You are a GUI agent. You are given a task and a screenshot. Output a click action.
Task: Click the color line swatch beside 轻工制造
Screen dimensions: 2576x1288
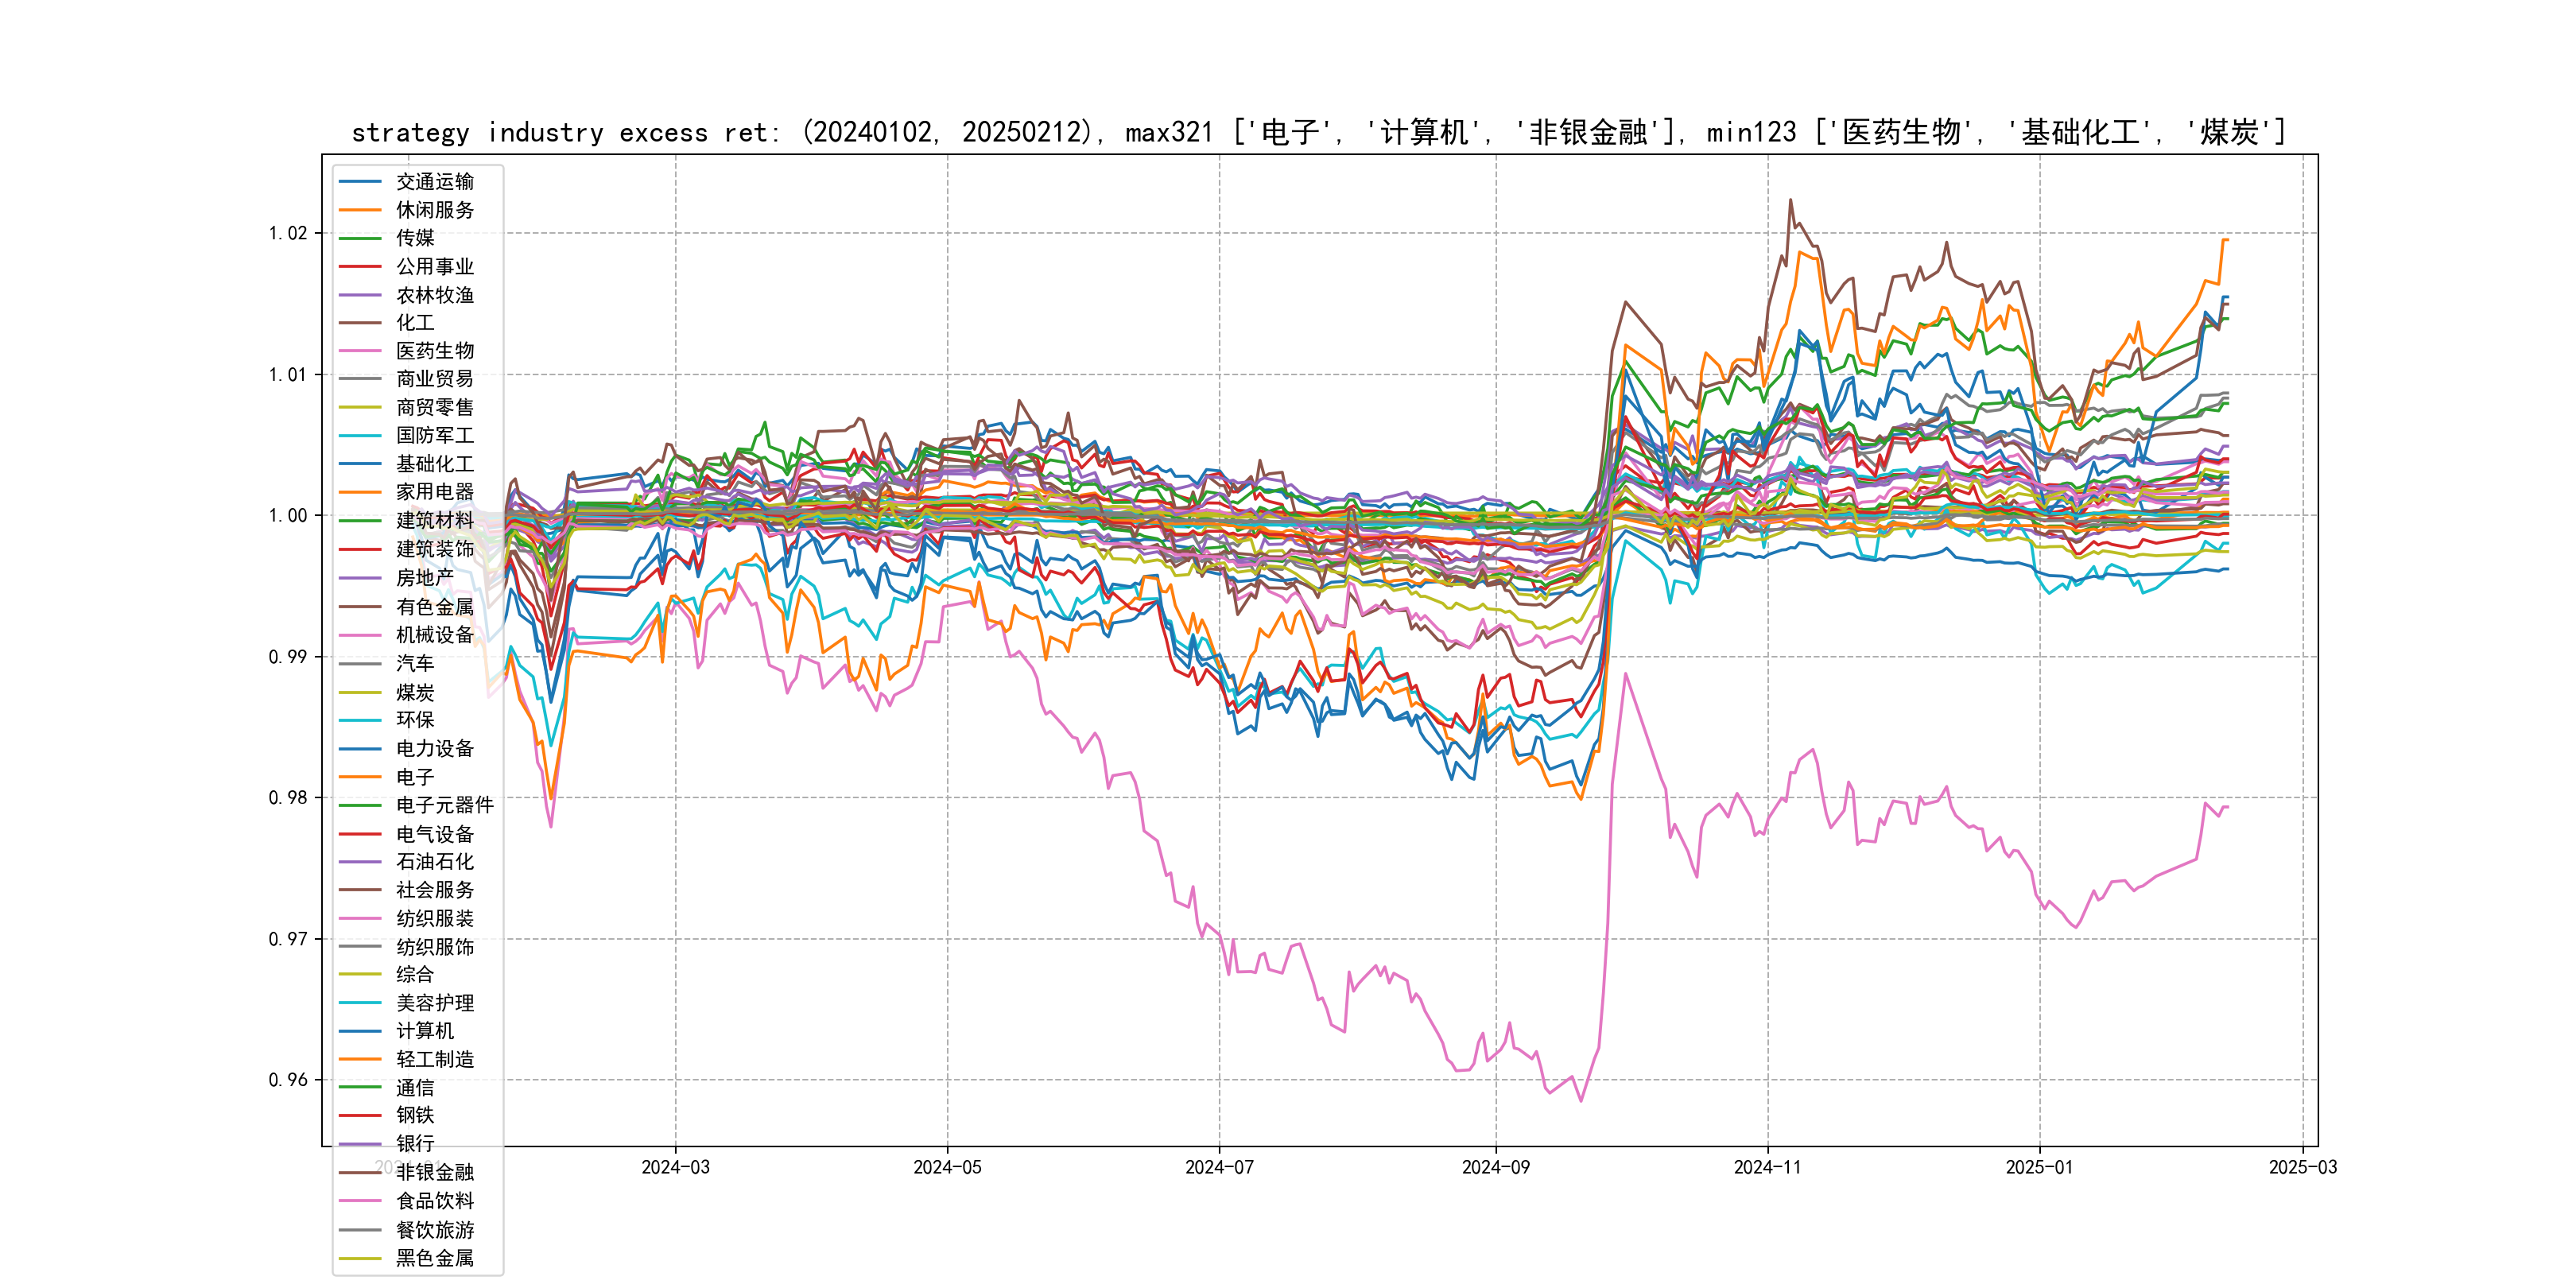tap(360, 1059)
